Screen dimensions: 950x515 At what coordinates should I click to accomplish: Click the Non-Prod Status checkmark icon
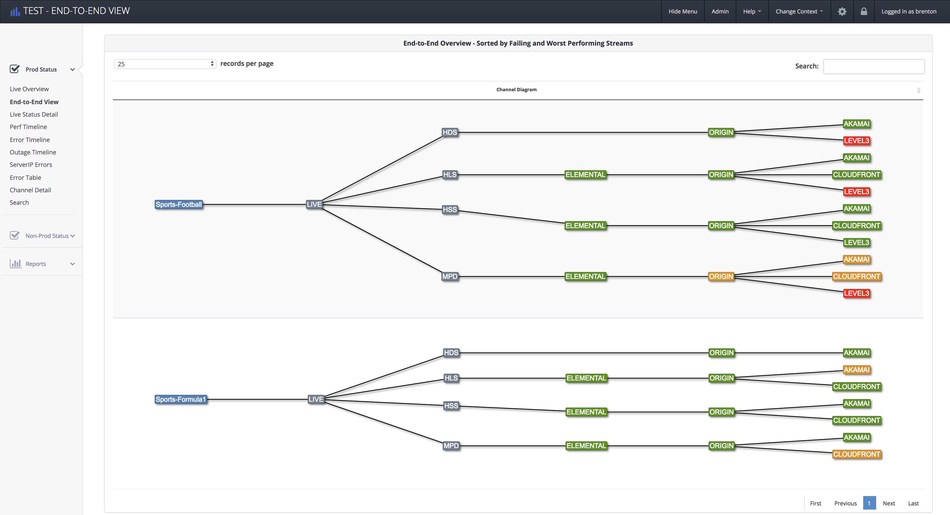tap(15, 236)
